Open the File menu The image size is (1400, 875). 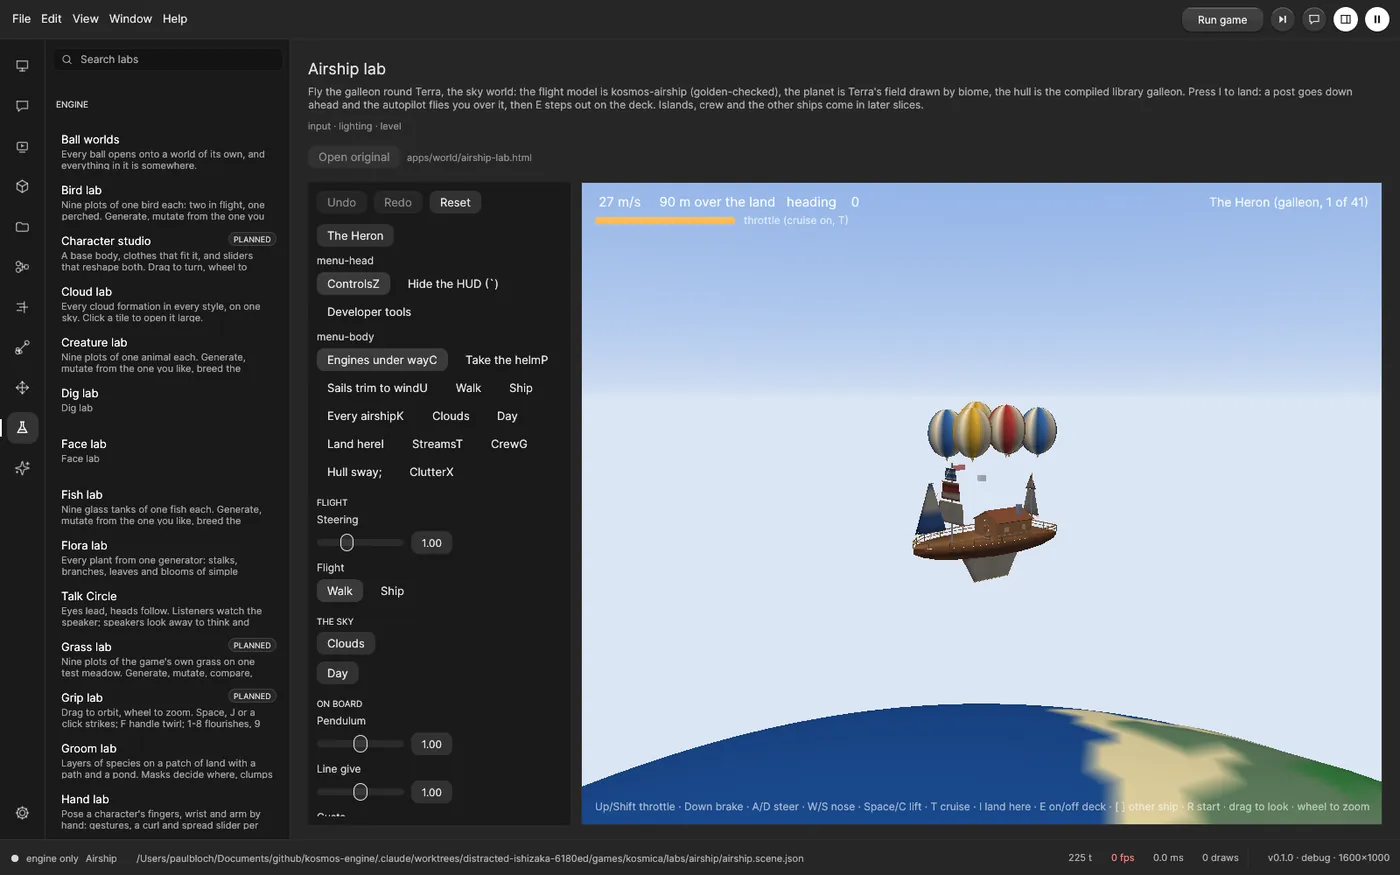coord(21,19)
